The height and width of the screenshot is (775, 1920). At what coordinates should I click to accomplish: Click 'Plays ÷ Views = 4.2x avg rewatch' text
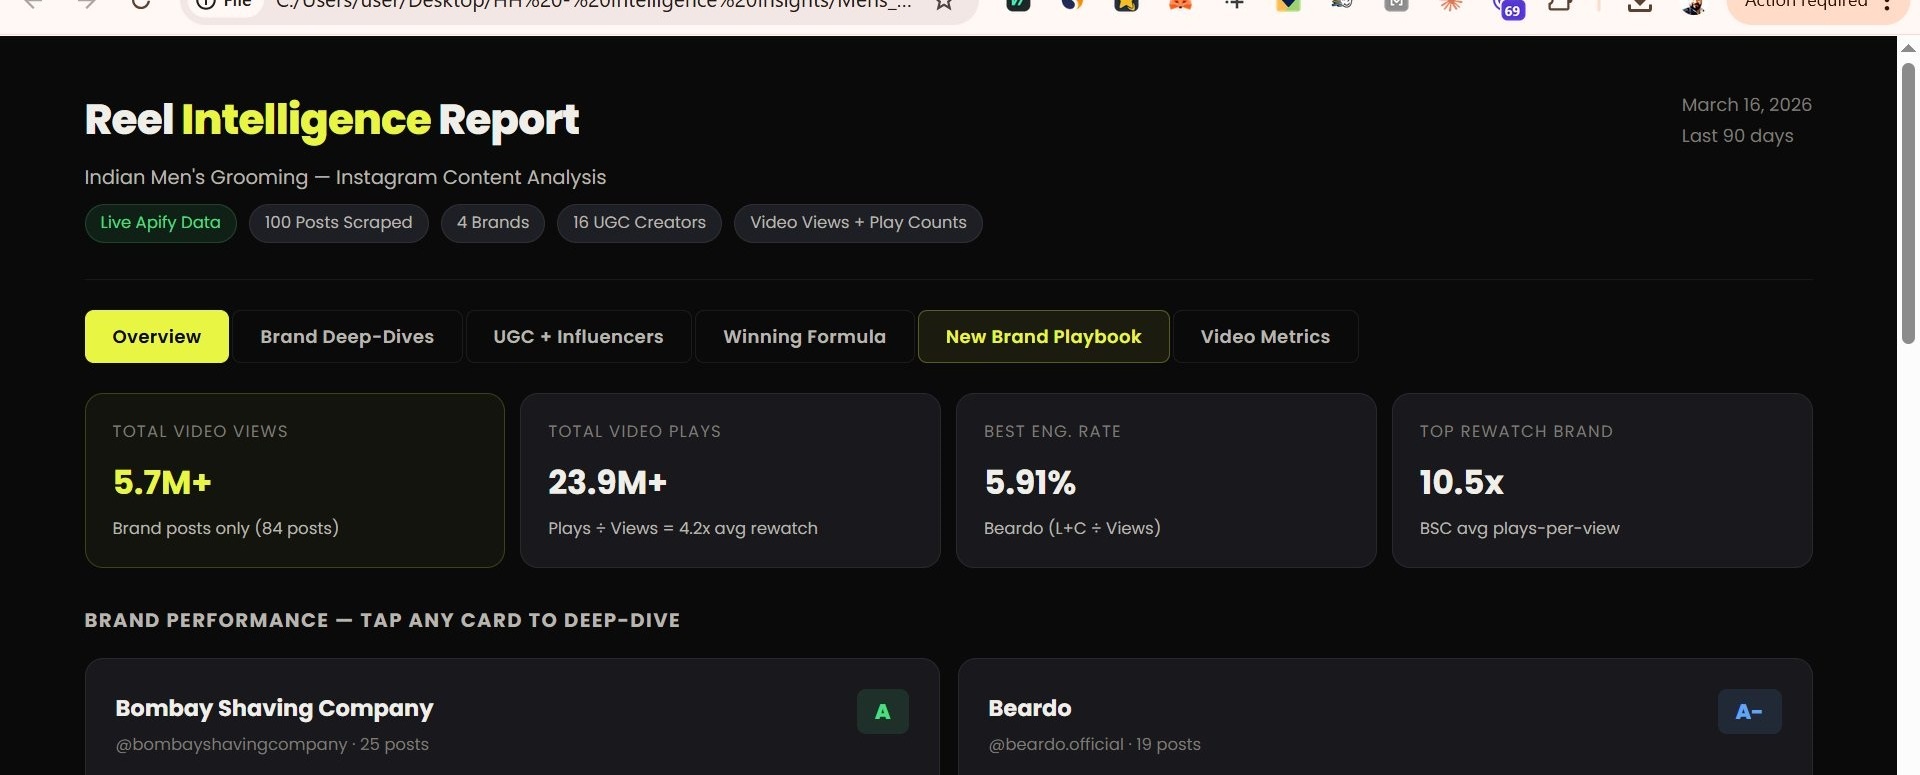click(x=683, y=528)
